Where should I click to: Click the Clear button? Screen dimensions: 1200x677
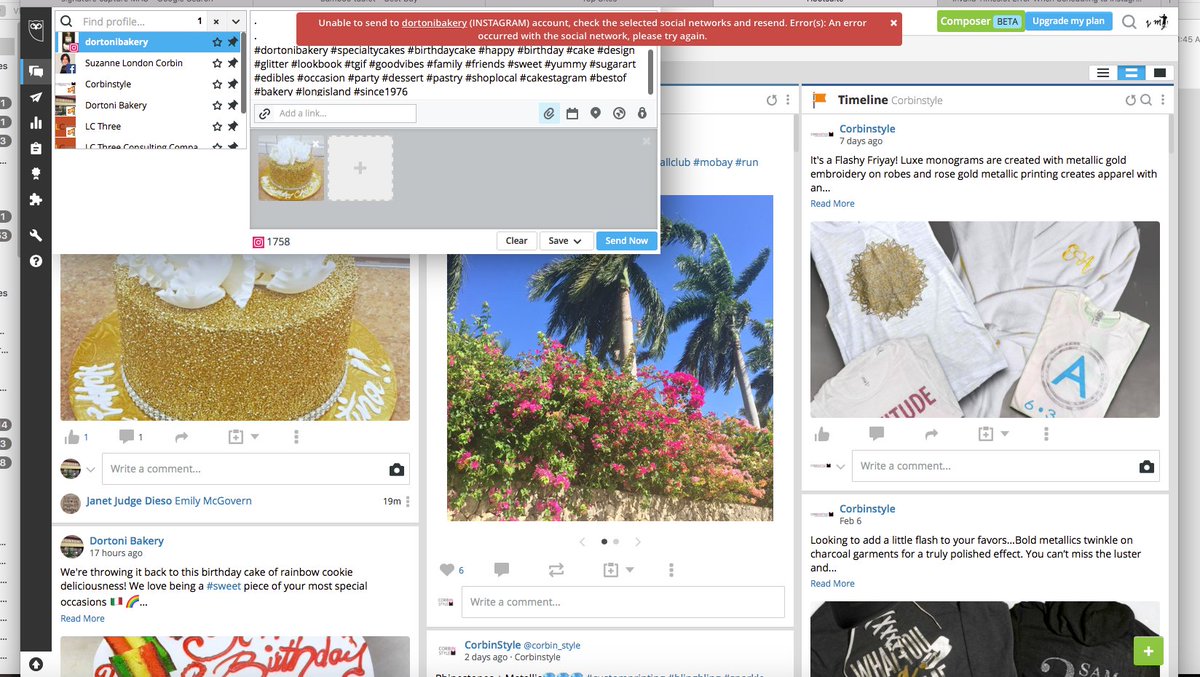[516, 241]
